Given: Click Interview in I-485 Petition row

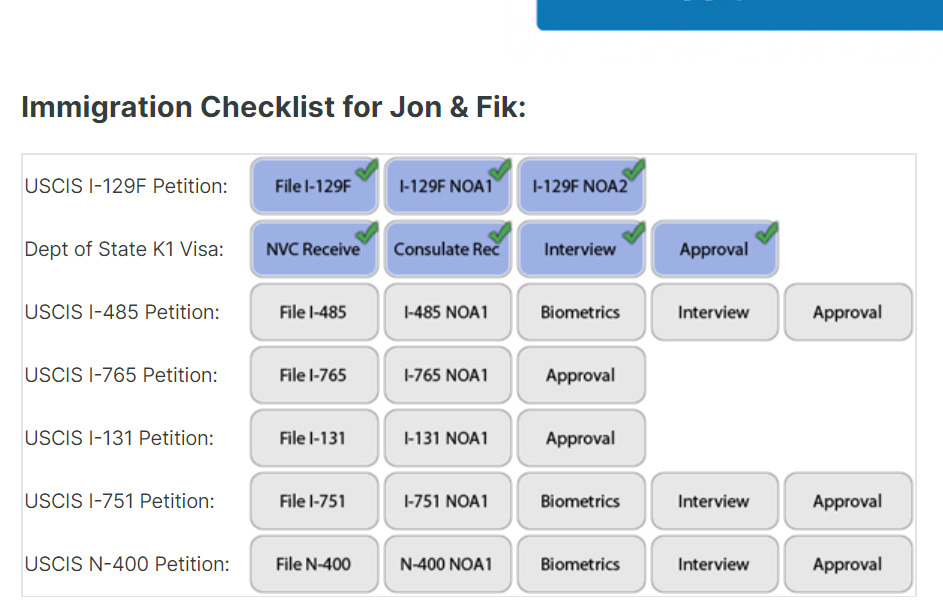Looking at the screenshot, I should point(714,312).
